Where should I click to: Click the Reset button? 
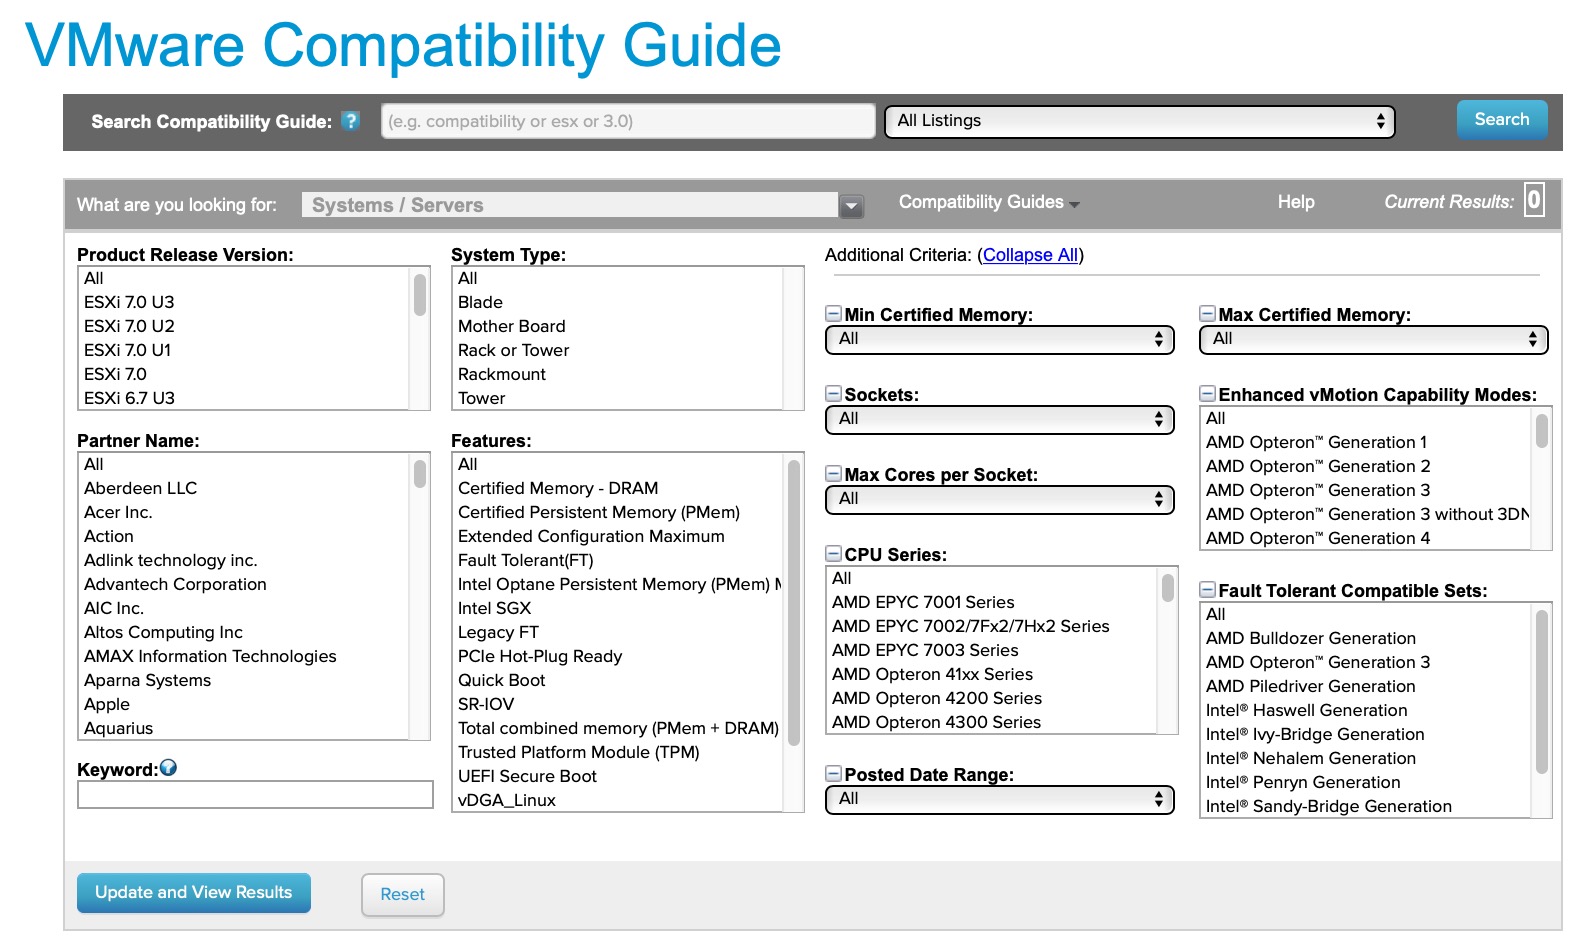[403, 895]
